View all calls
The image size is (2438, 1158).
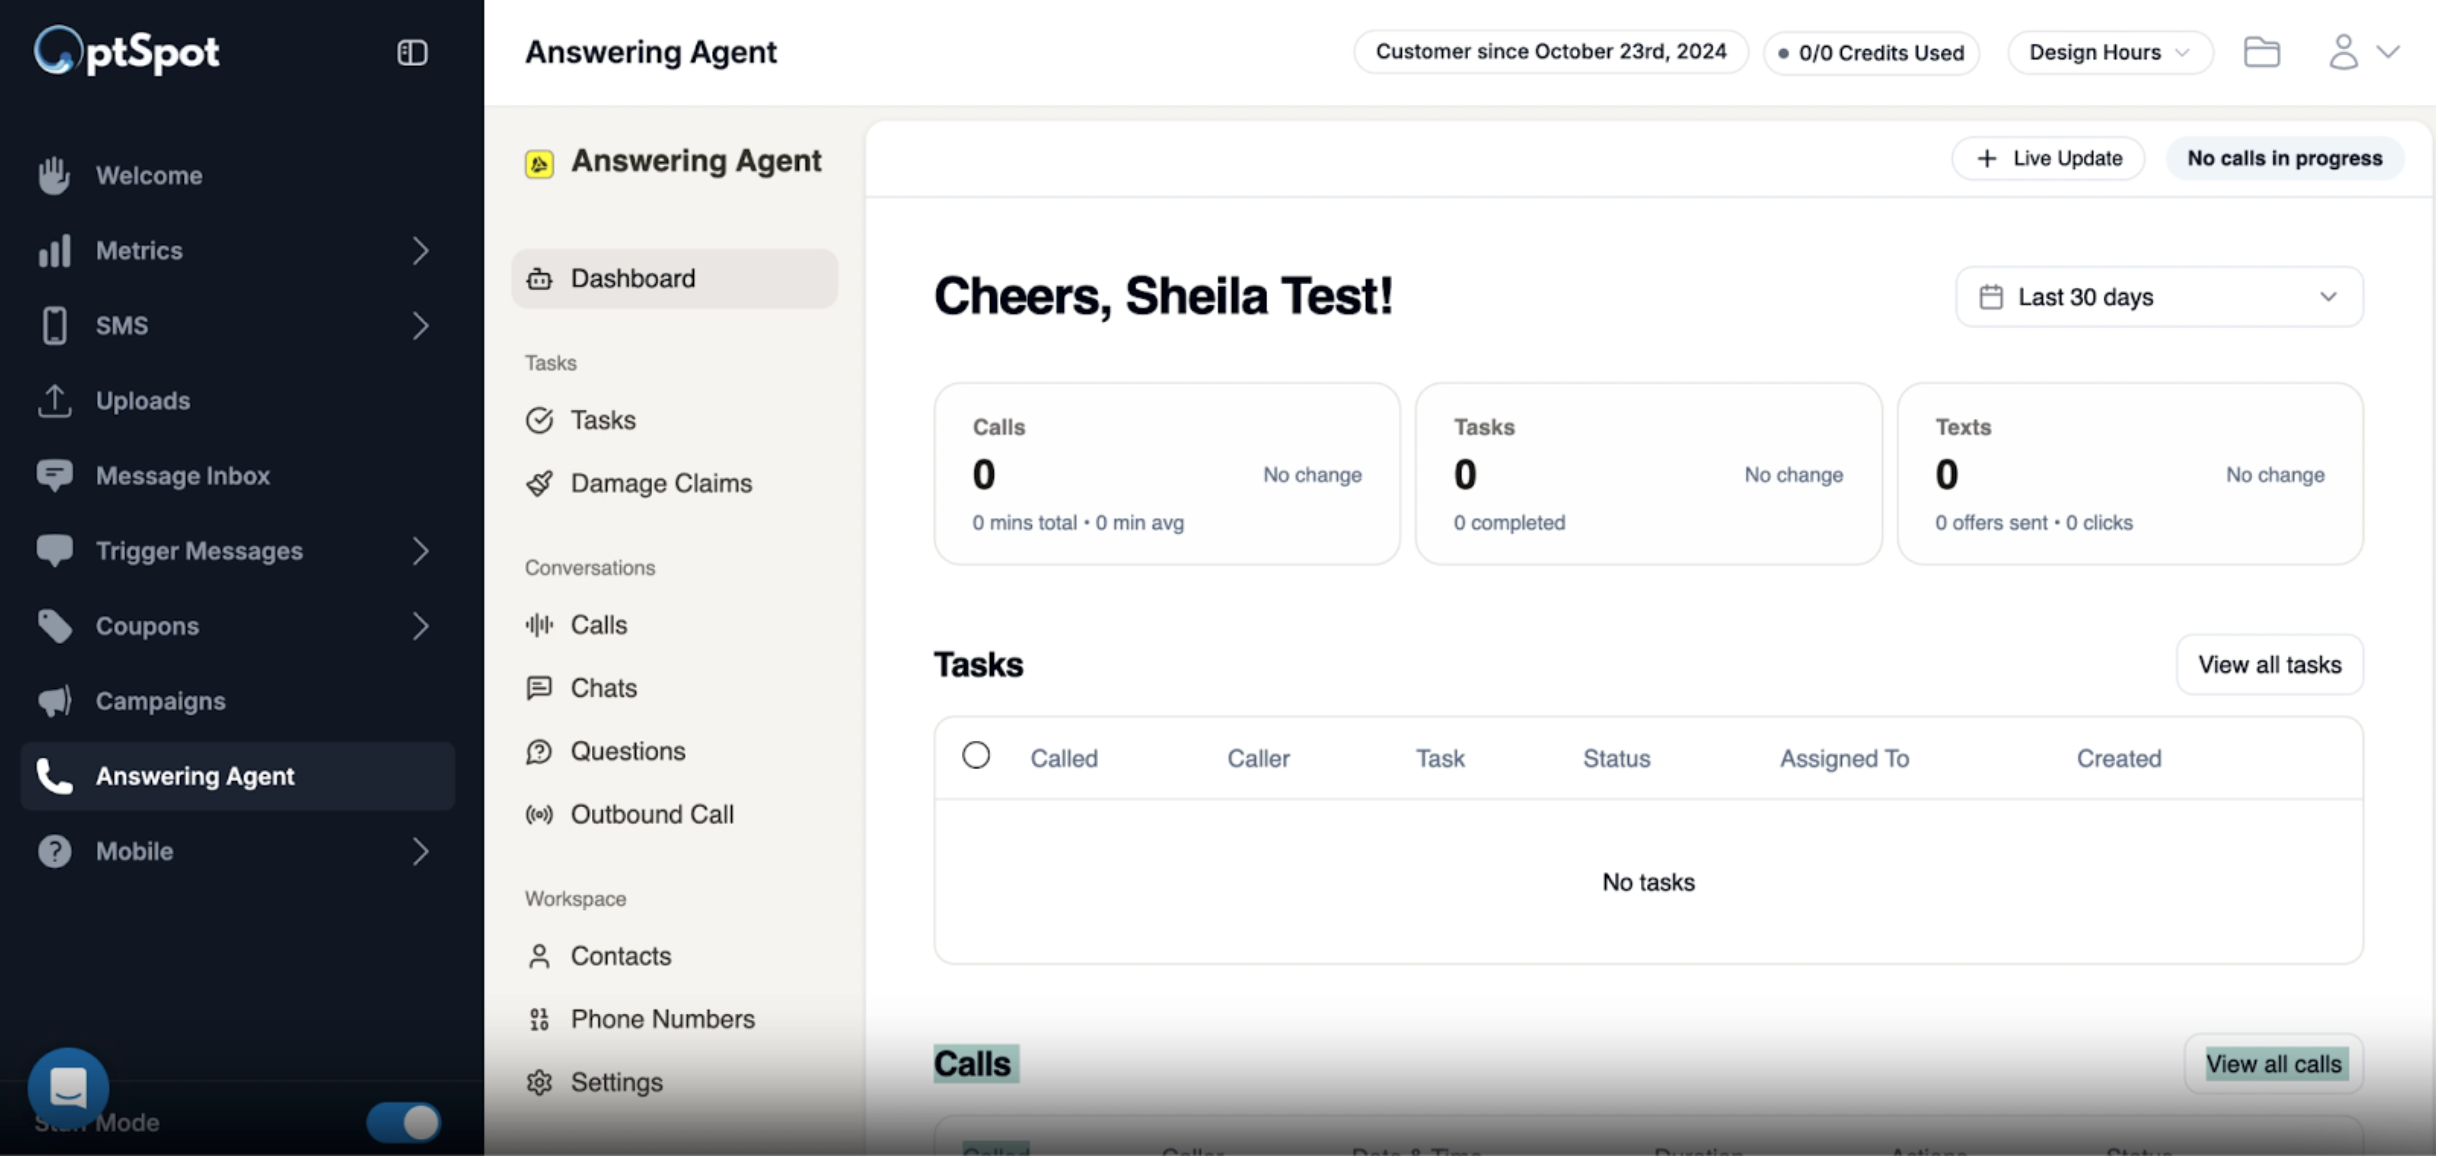click(x=2273, y=1063)
